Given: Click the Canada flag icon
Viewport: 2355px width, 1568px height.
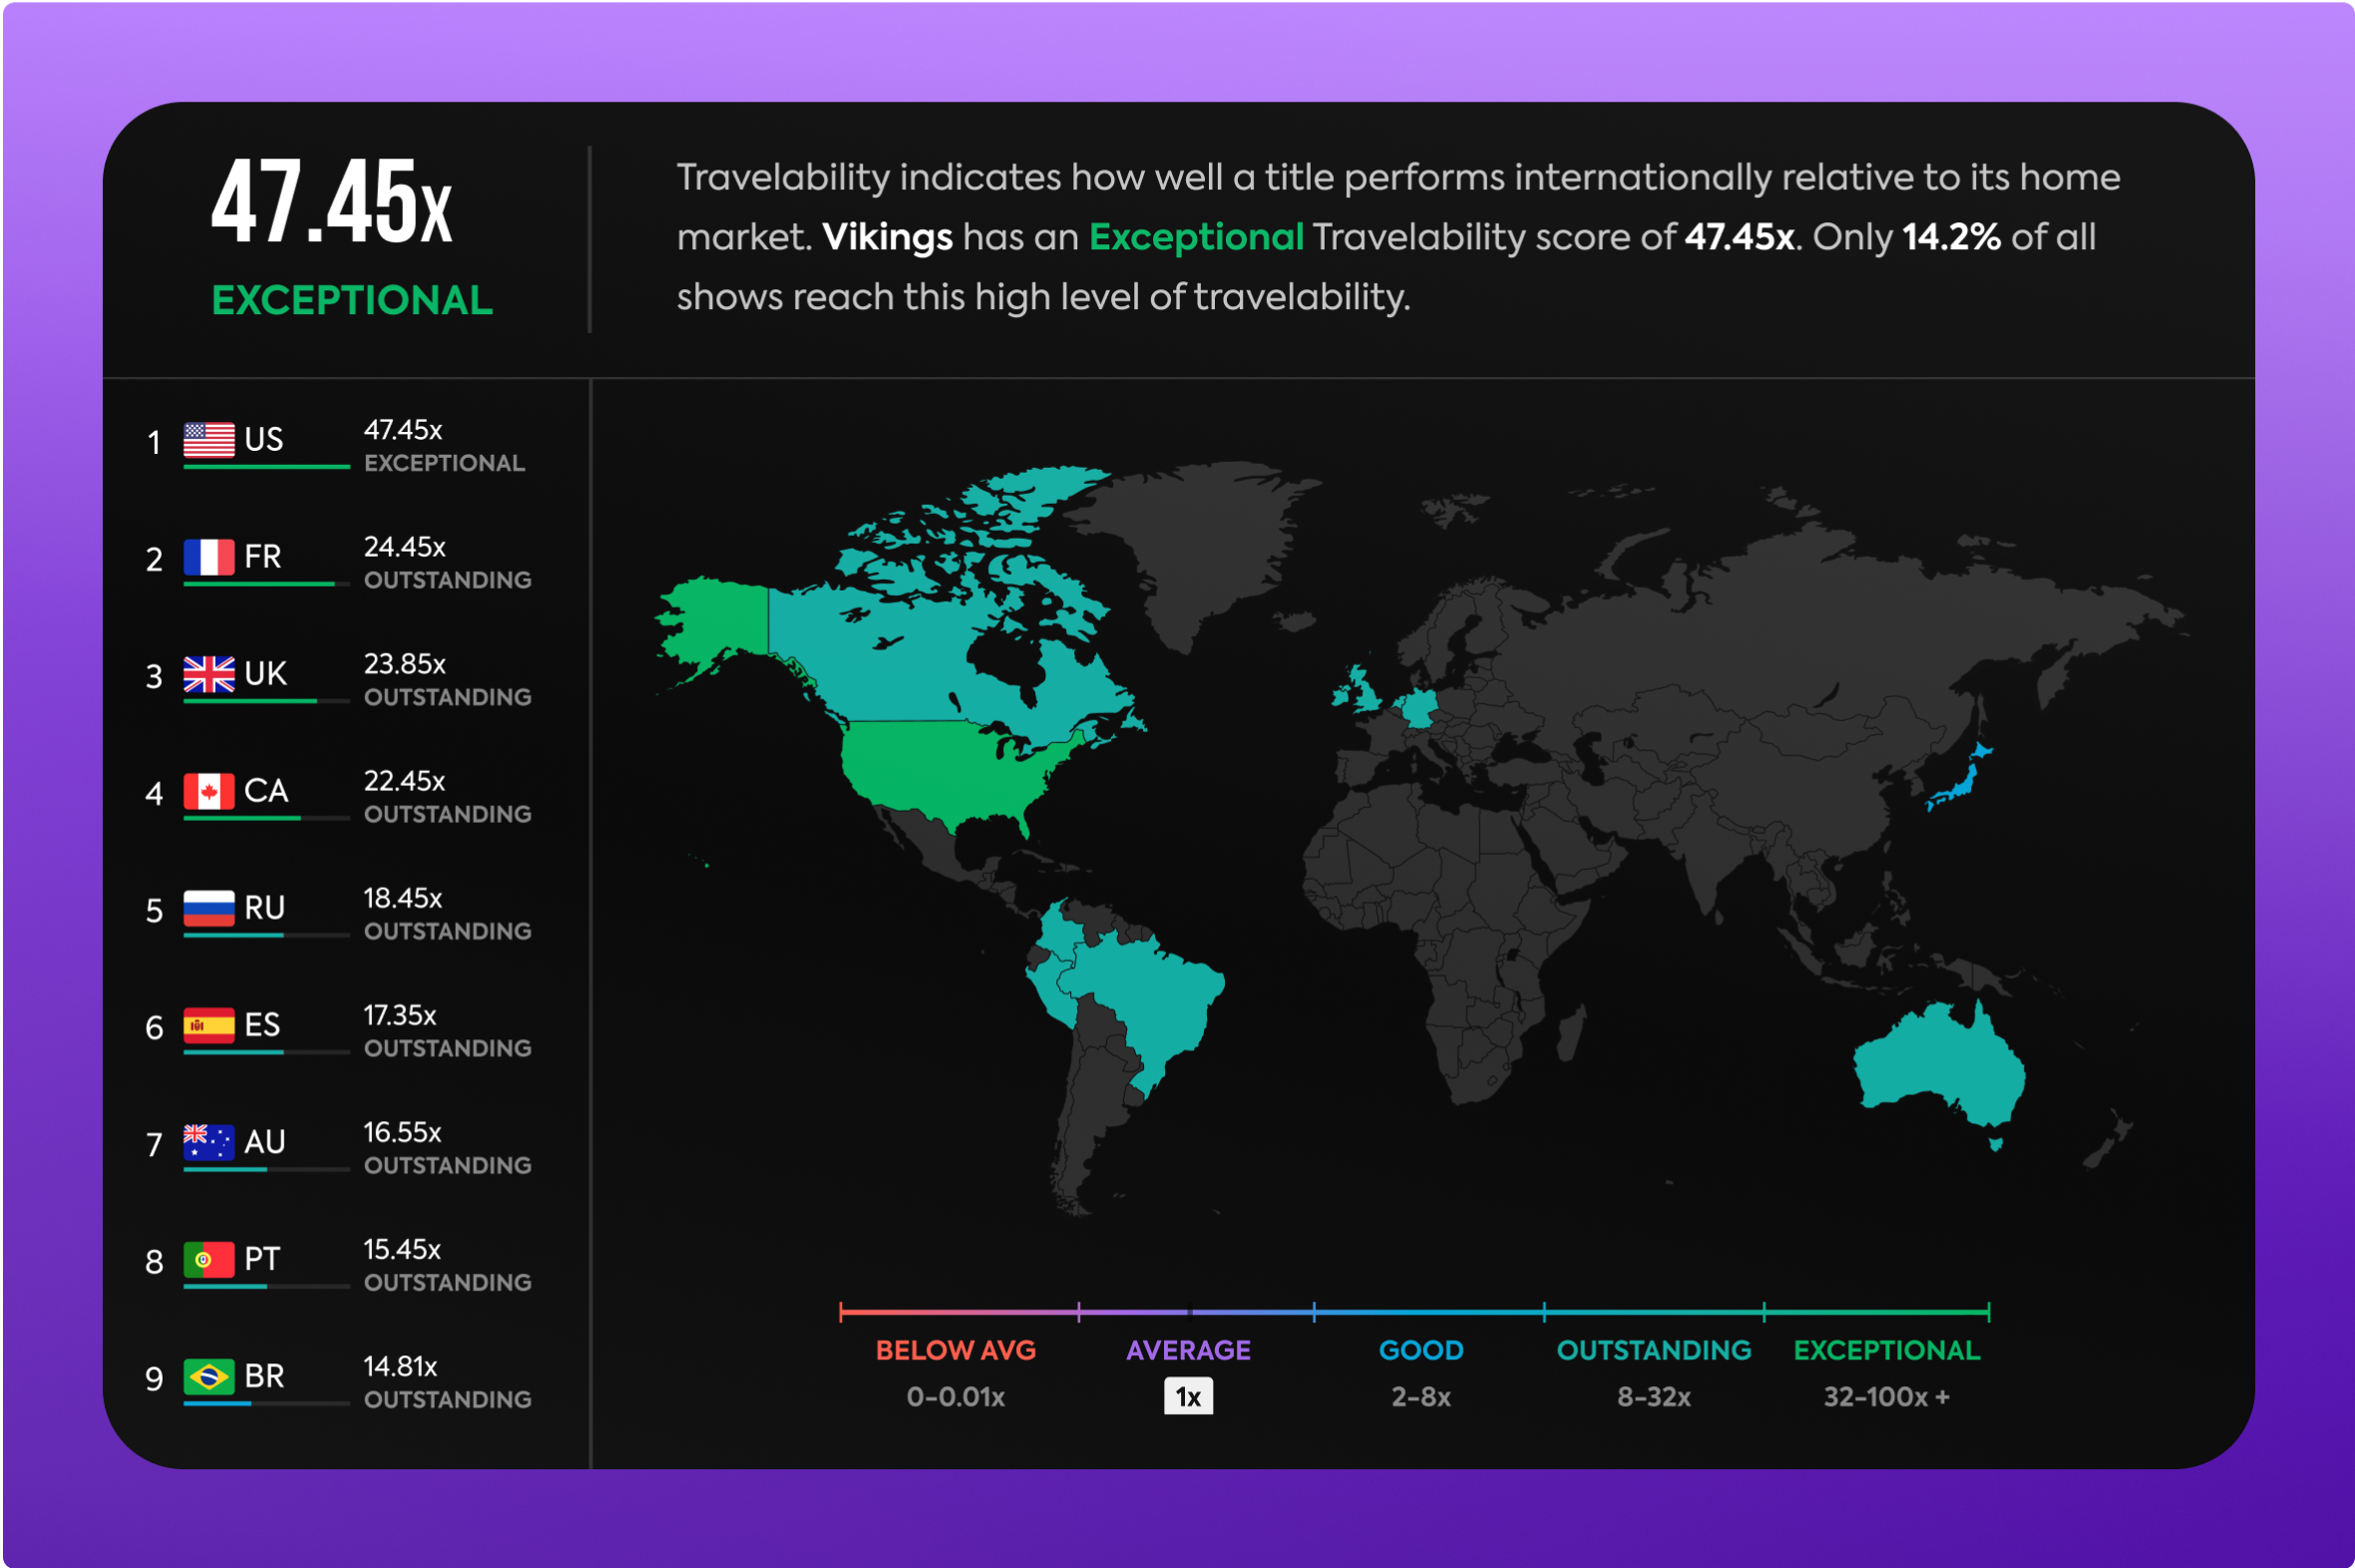Looking at the screenshot, I should (x=209, y=791).
